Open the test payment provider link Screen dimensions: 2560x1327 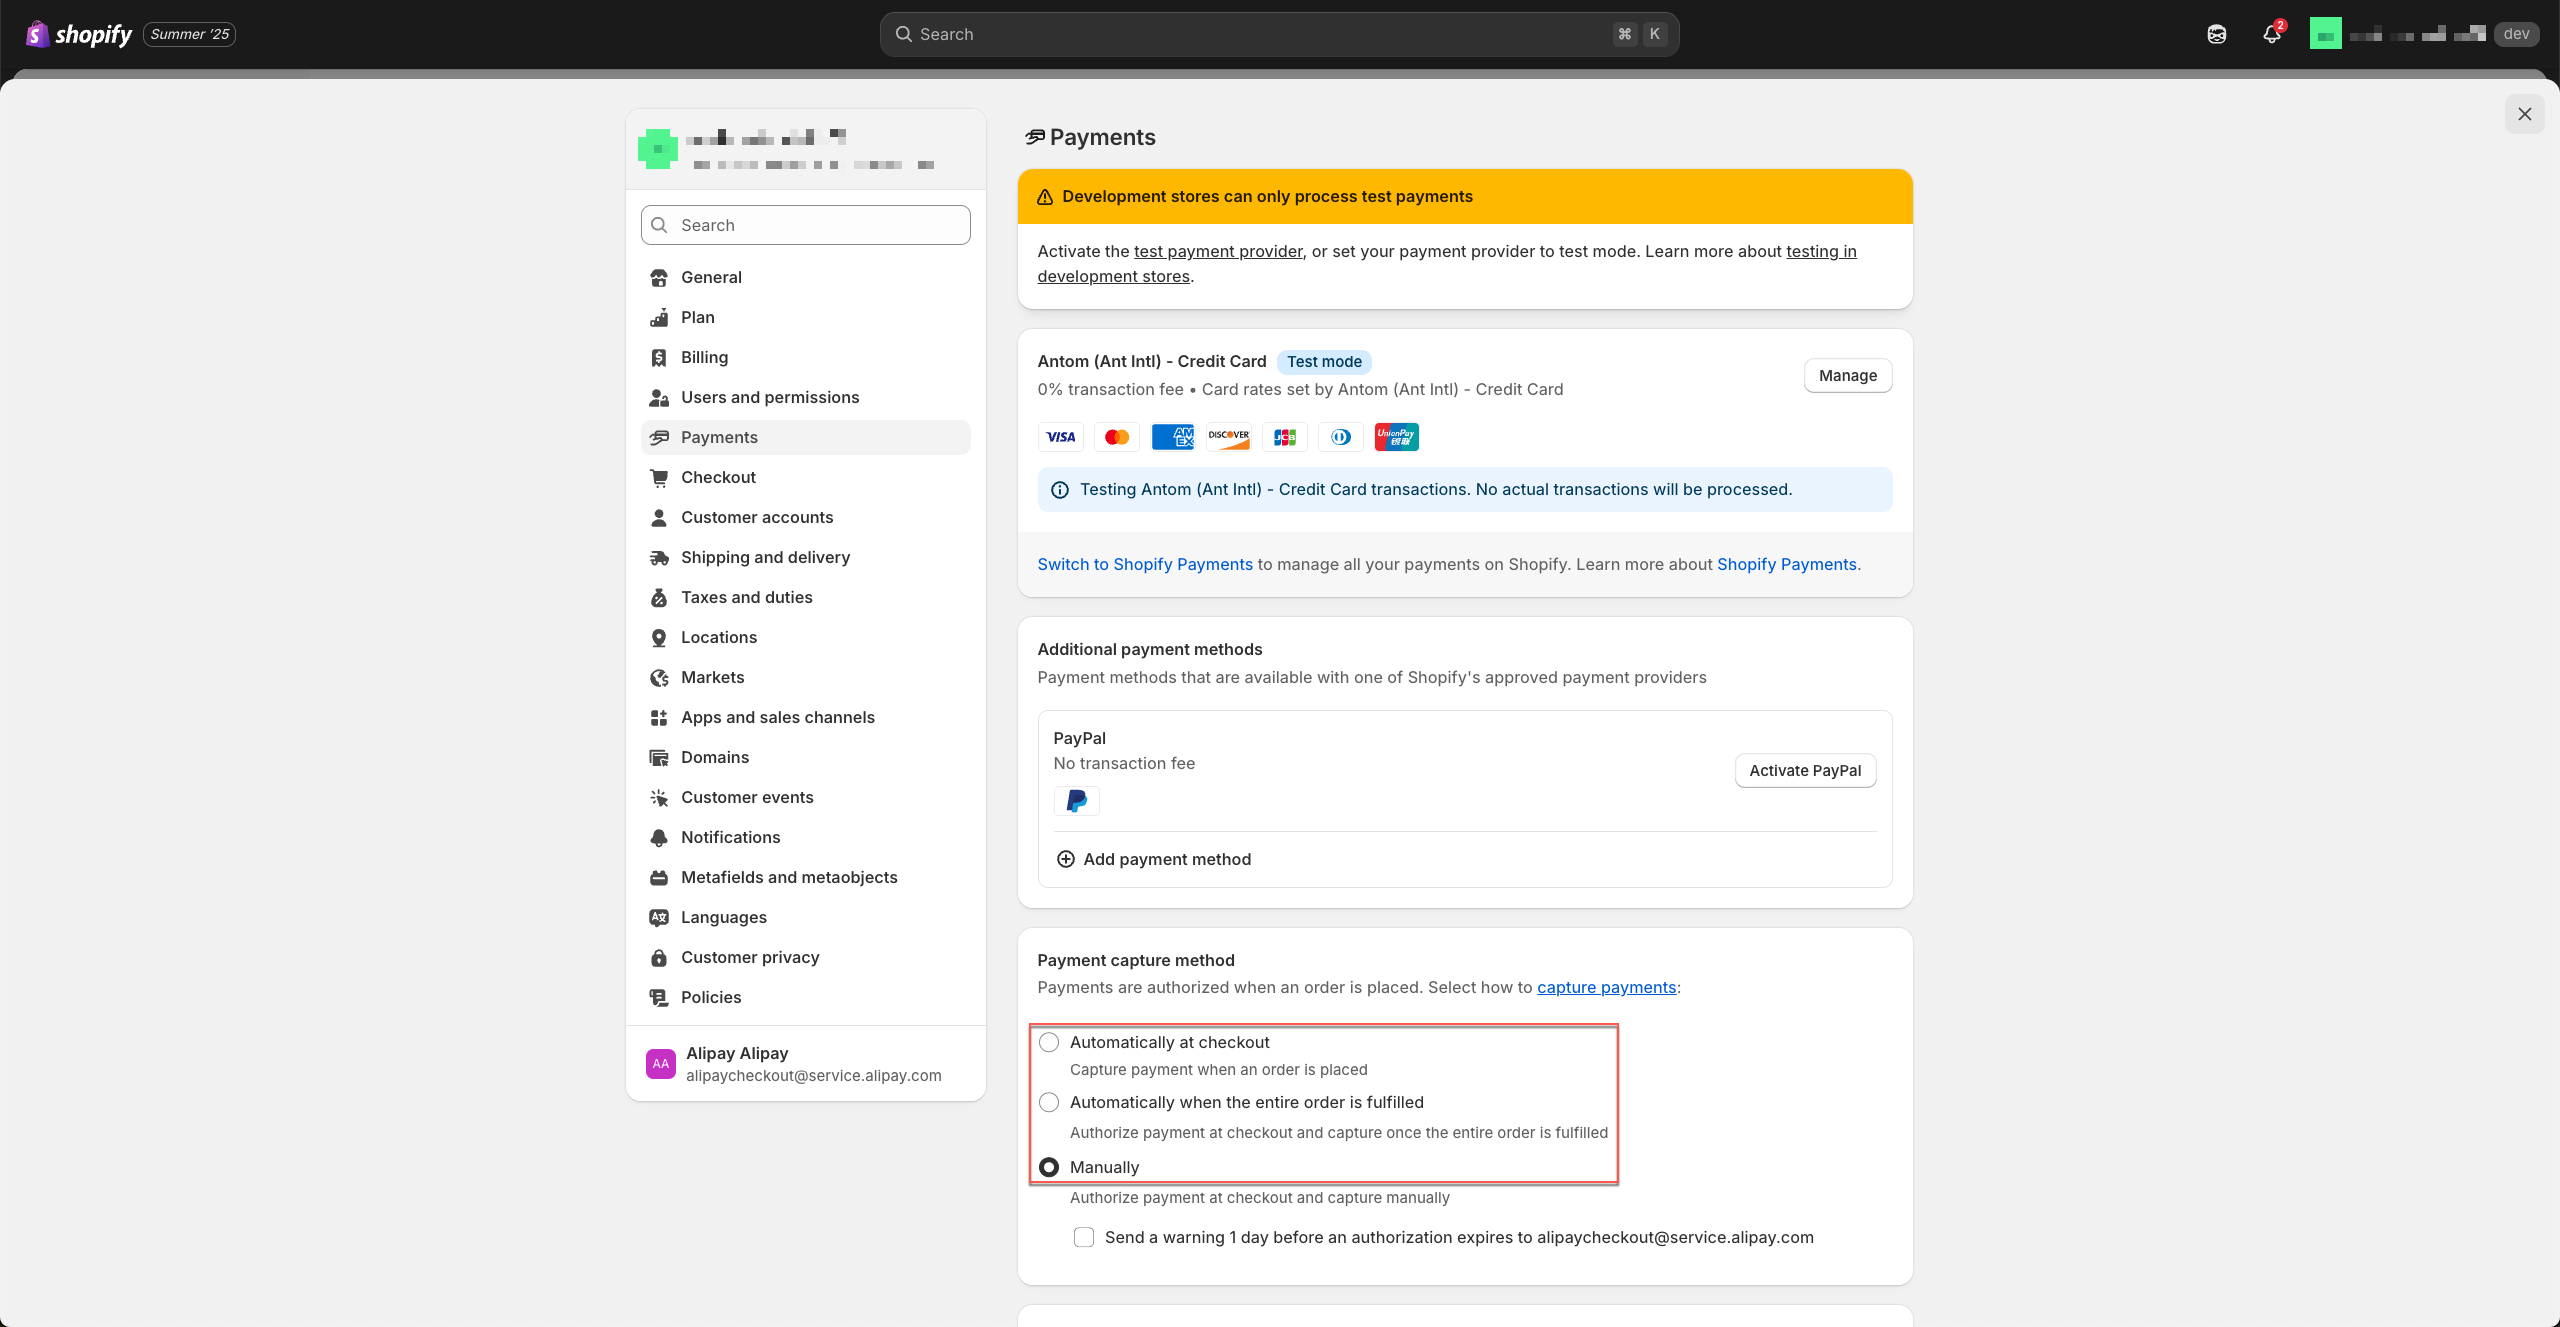pyautogui.click(x=1218, y=251)
